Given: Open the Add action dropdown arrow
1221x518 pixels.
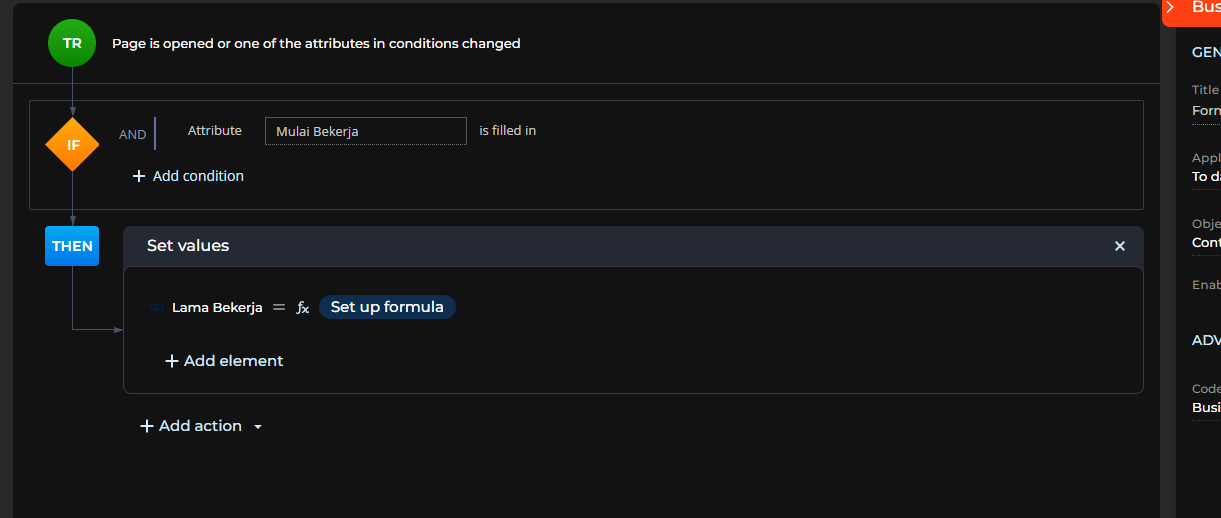Looking at the screenshot, I should click(x=258, y=427).
